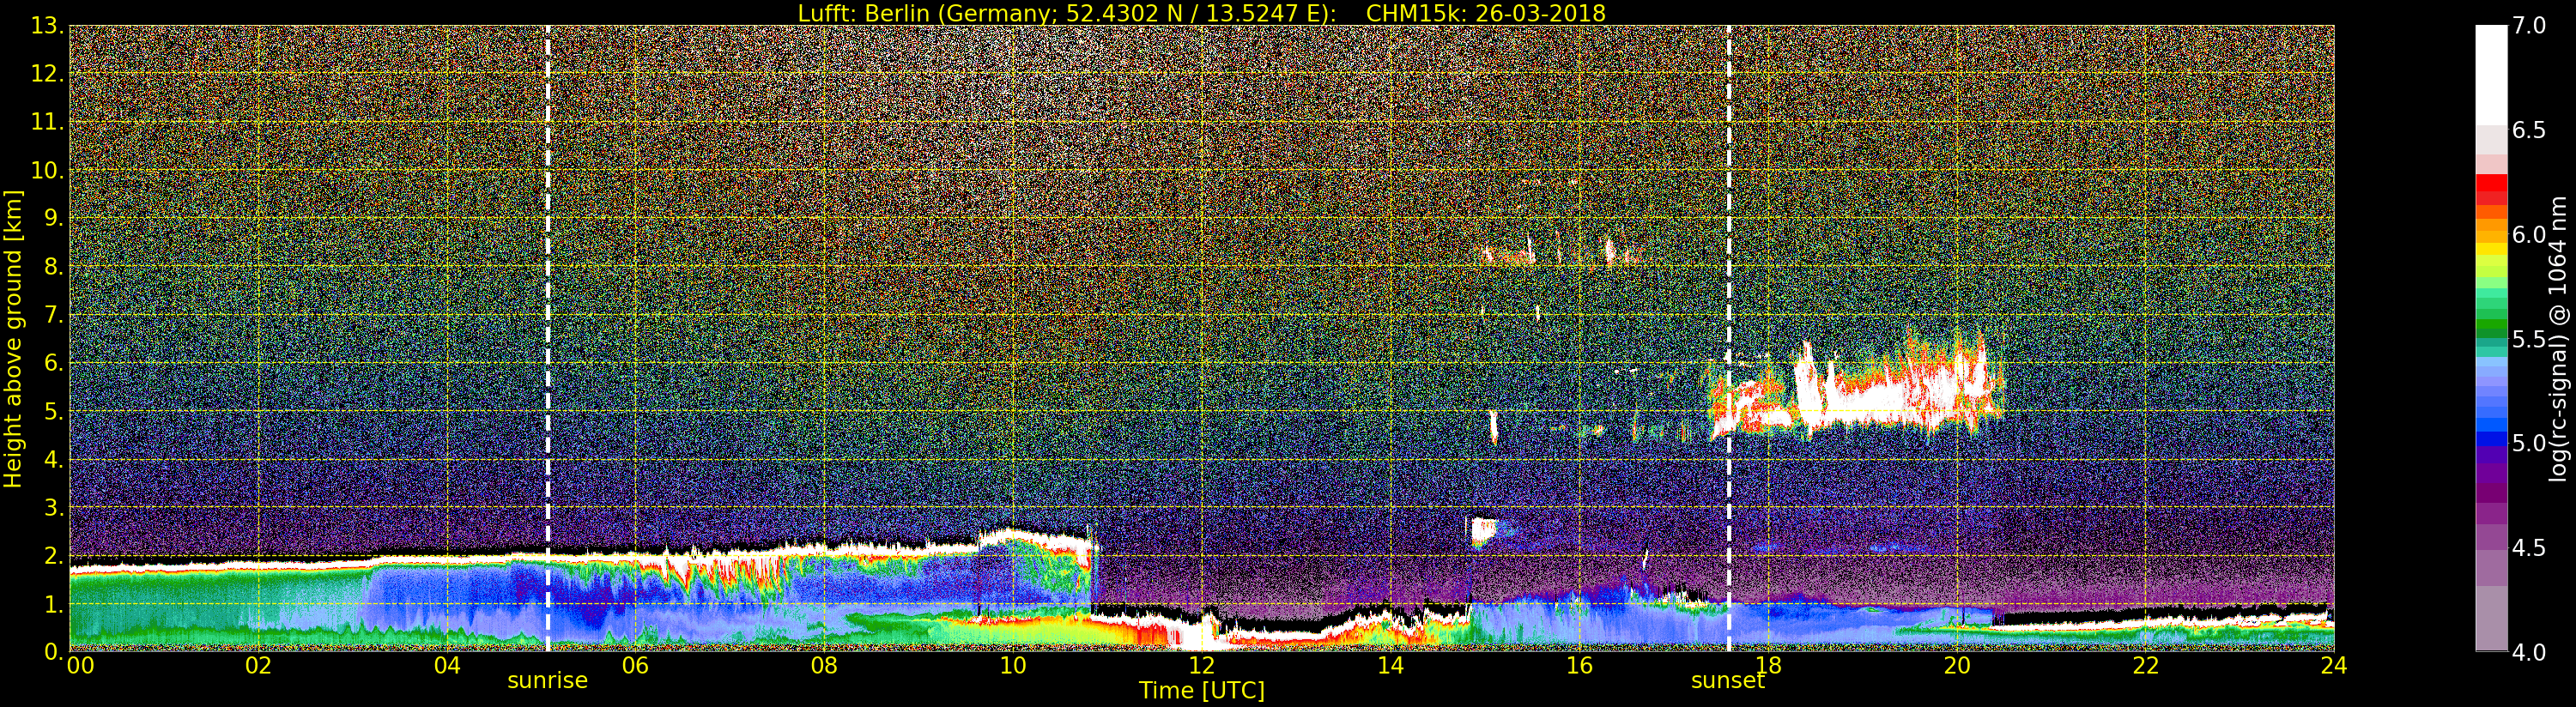Select the height axis tick "9."
This screenshot has width=2576, height=707.
click(53, 218)
